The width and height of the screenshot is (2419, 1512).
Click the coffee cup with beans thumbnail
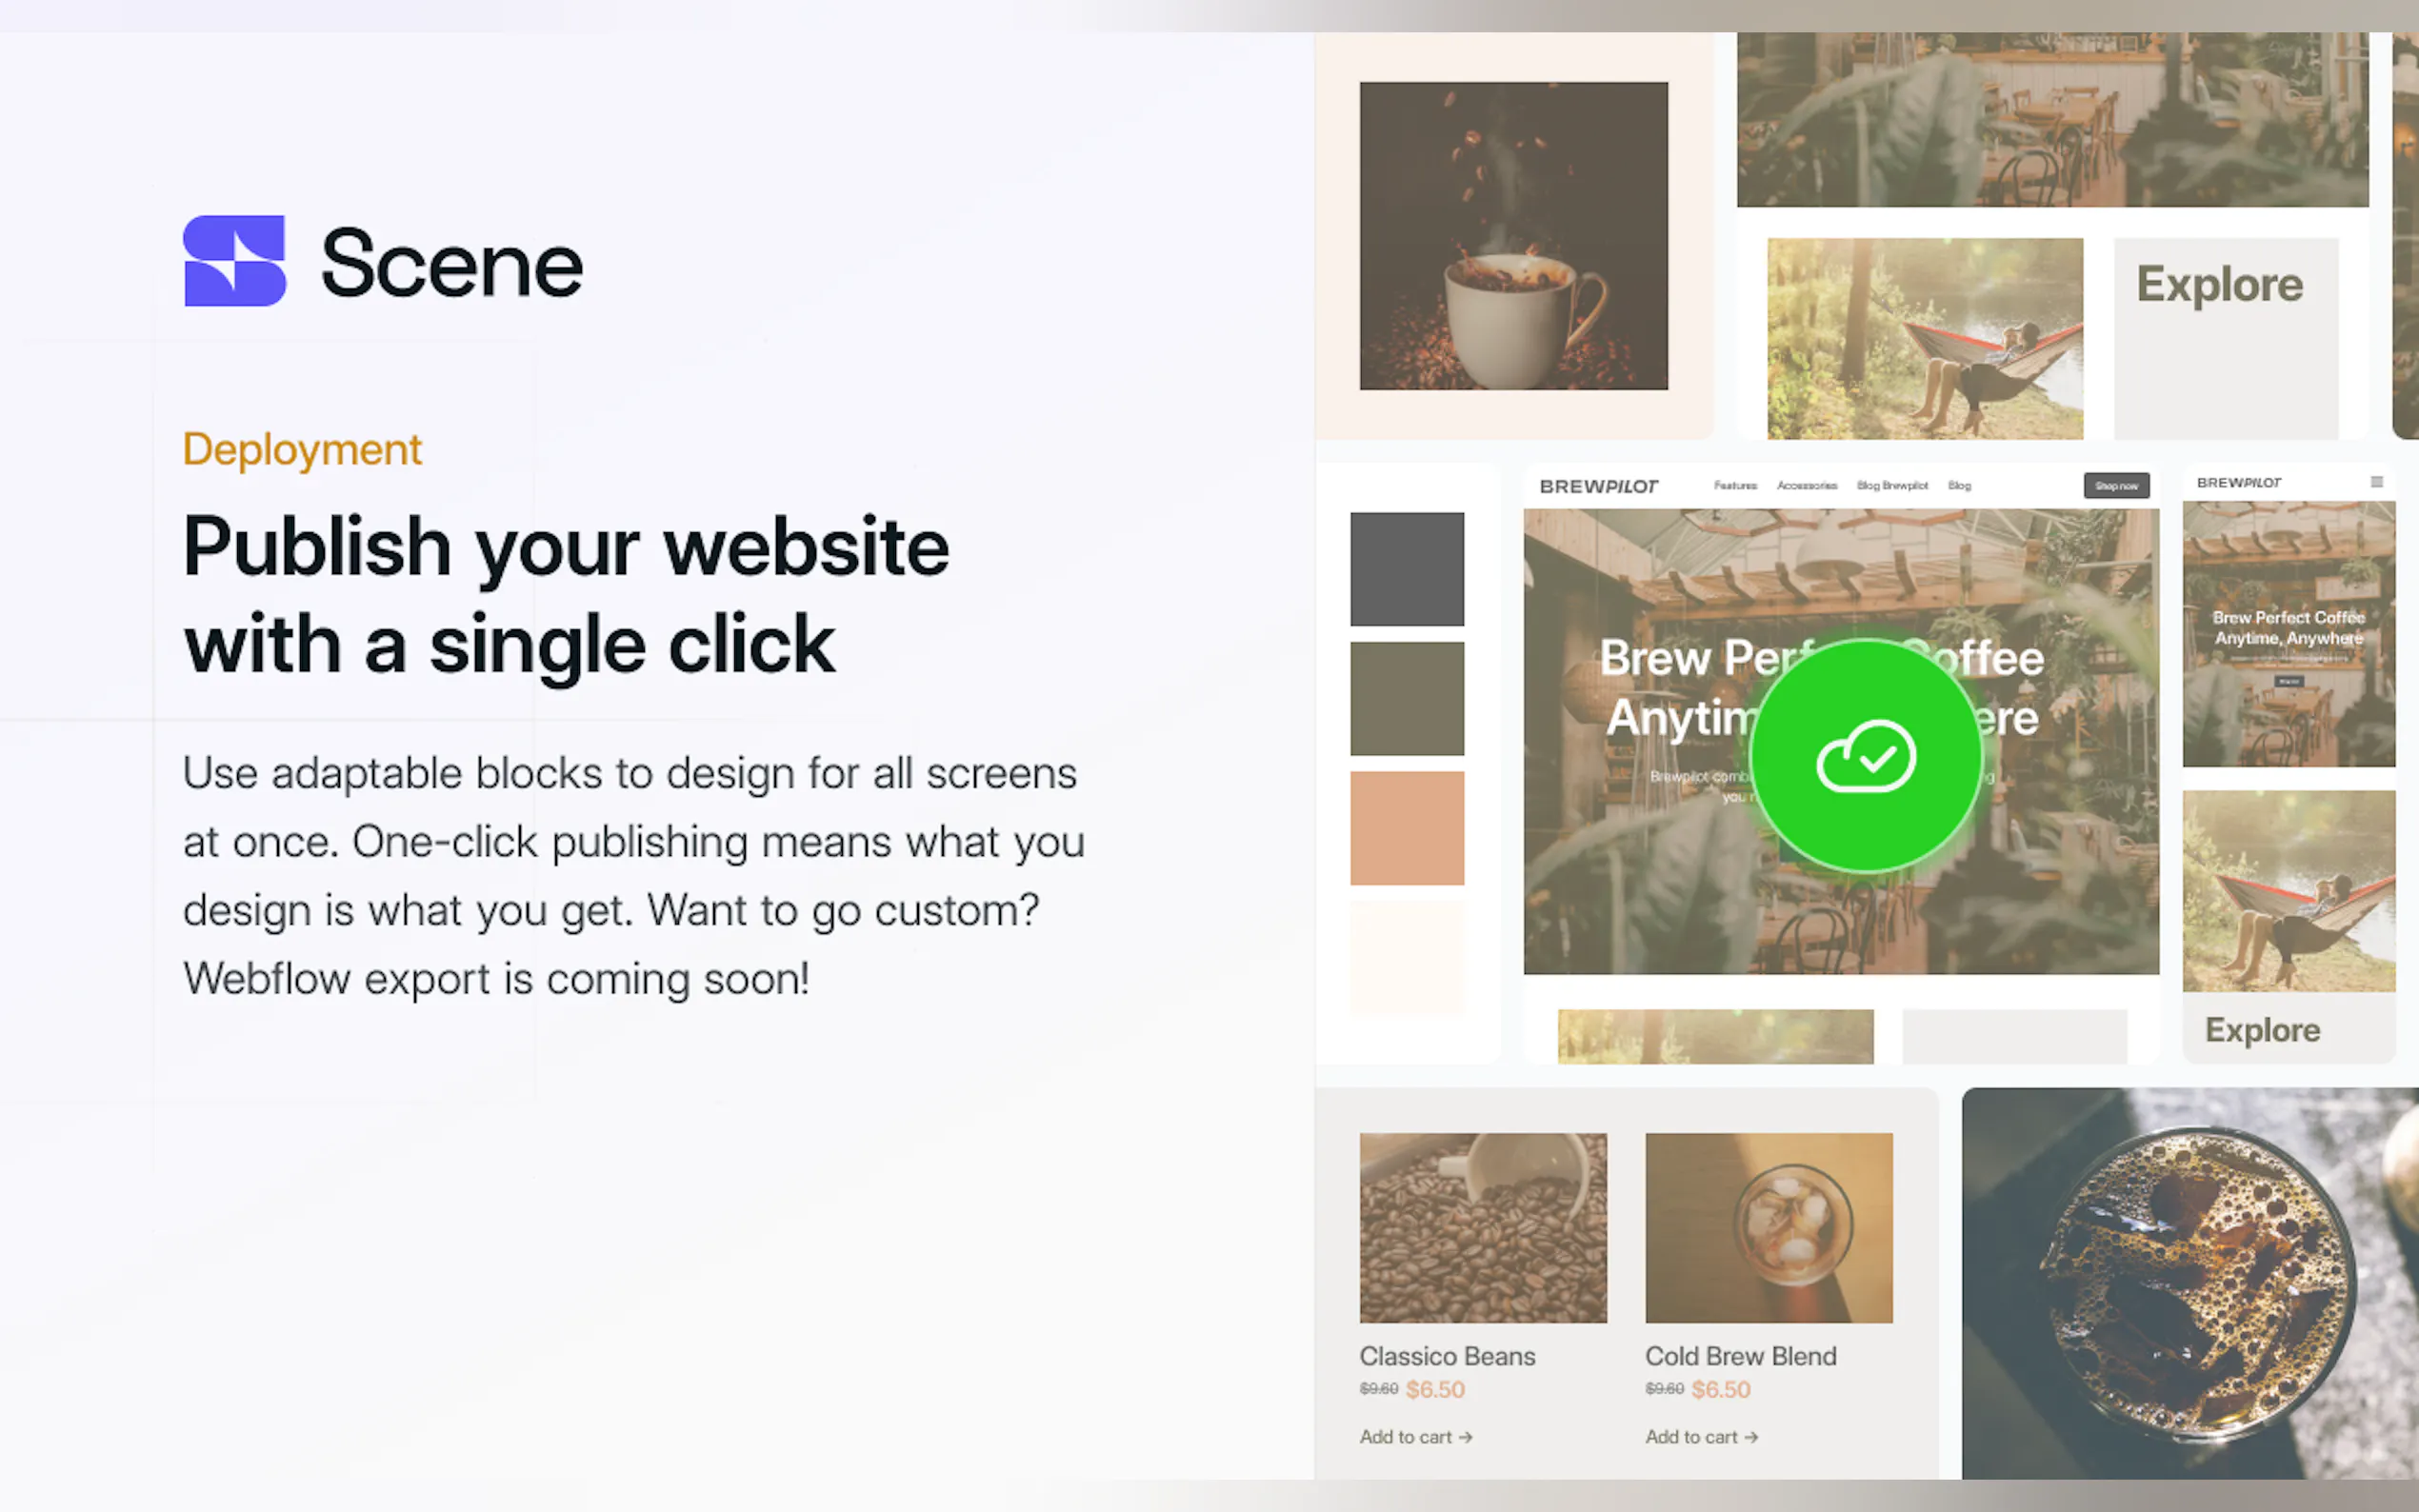[x=1513, y=236]
